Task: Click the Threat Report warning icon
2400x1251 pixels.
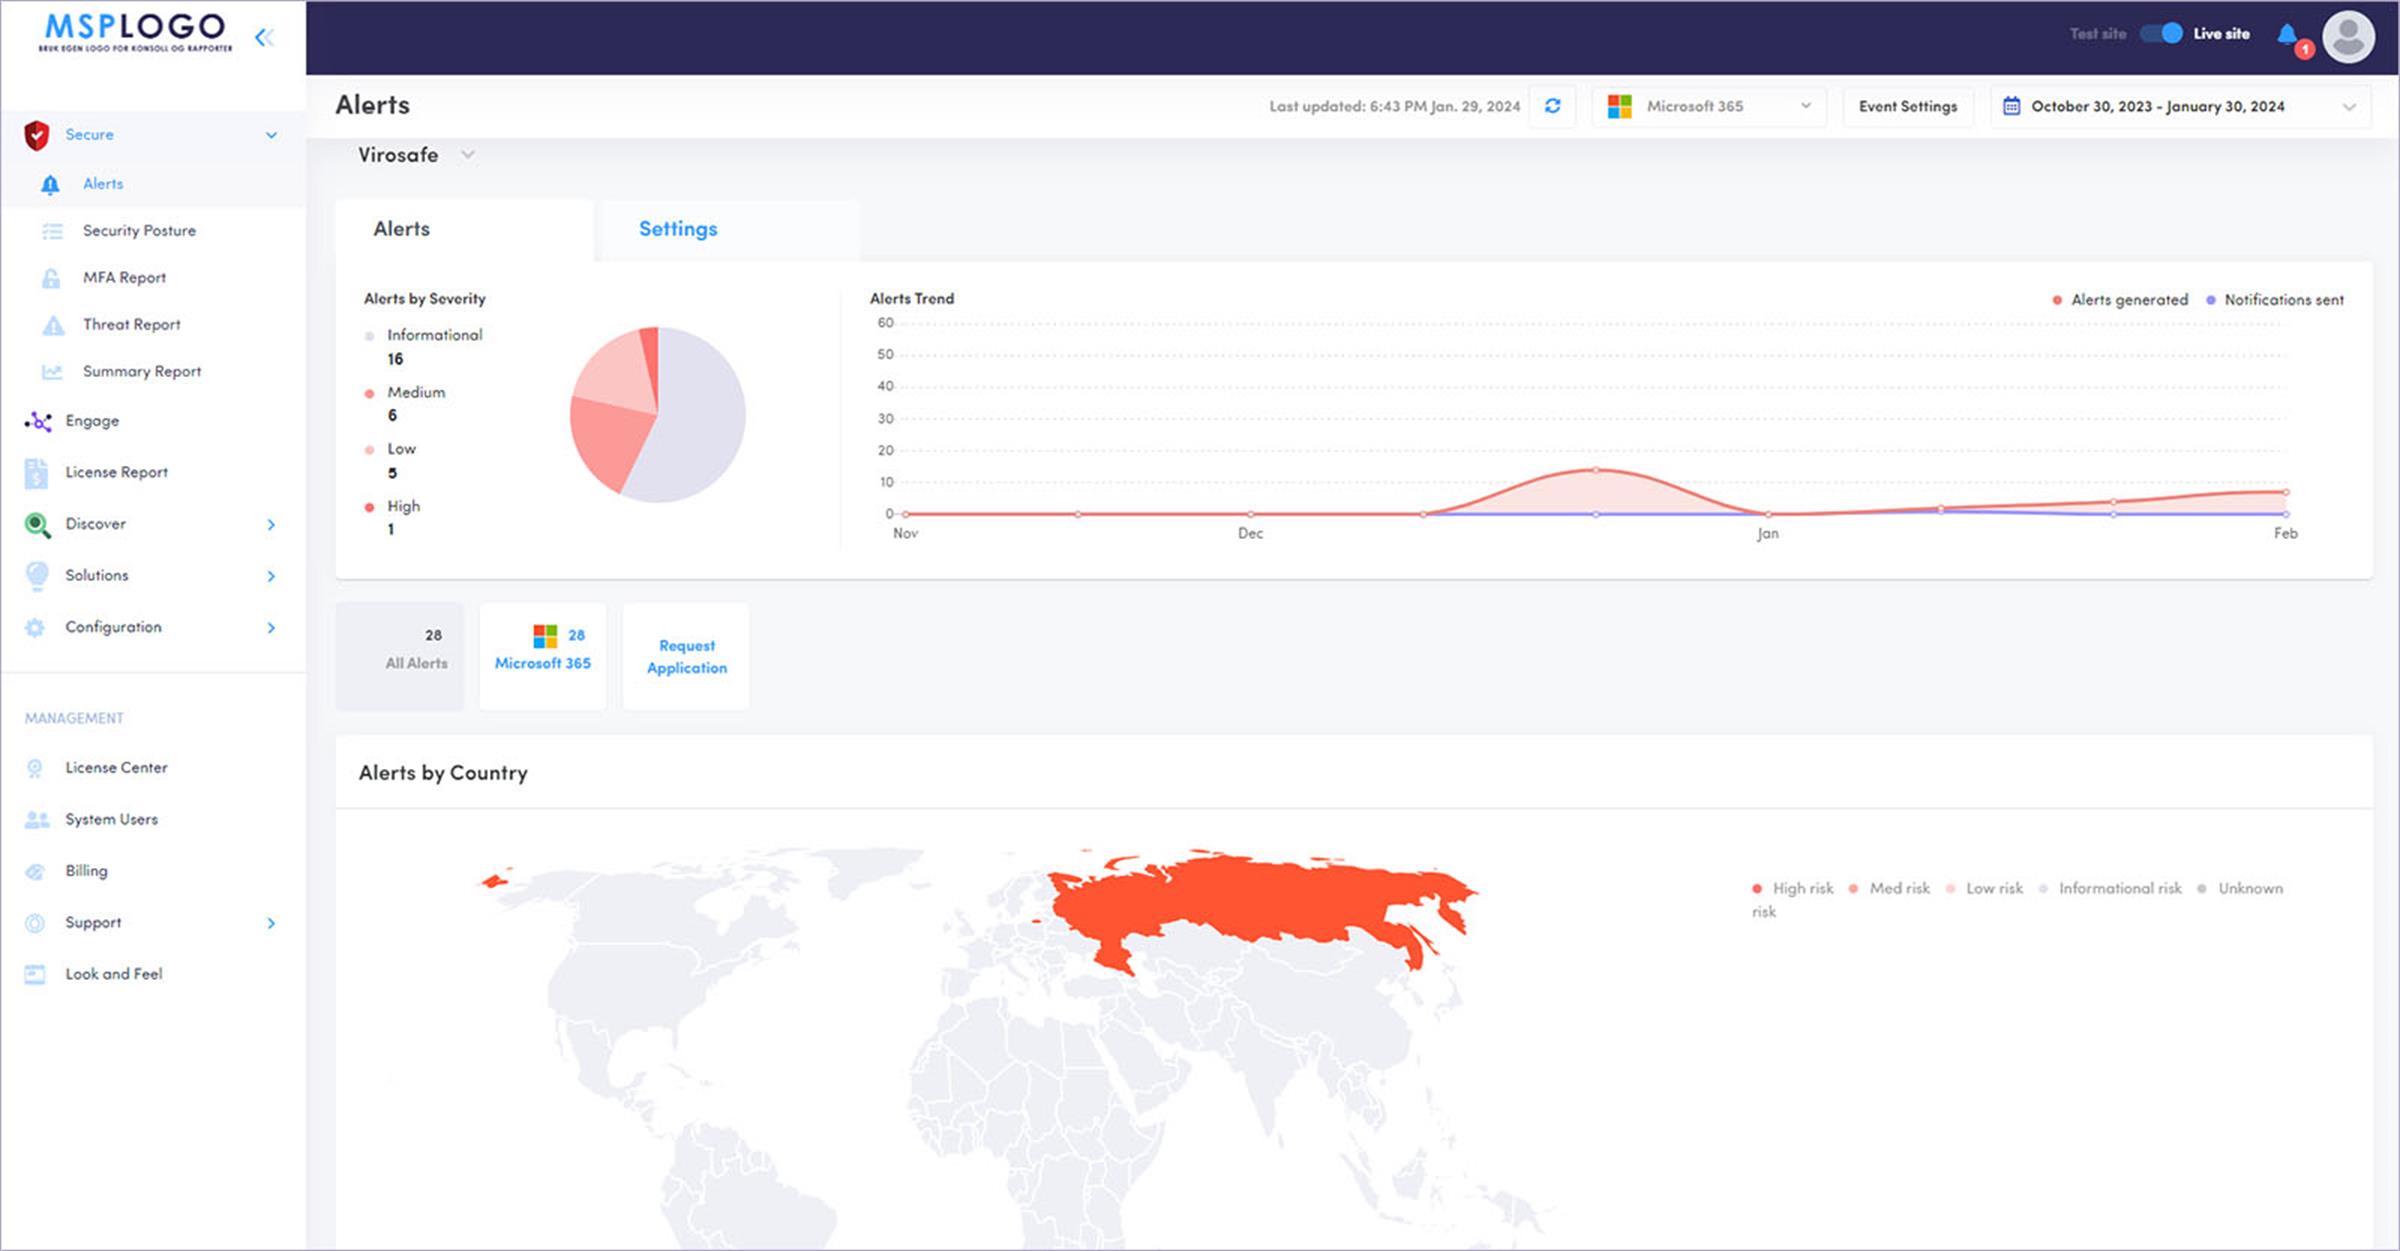Action: [53, 325]
